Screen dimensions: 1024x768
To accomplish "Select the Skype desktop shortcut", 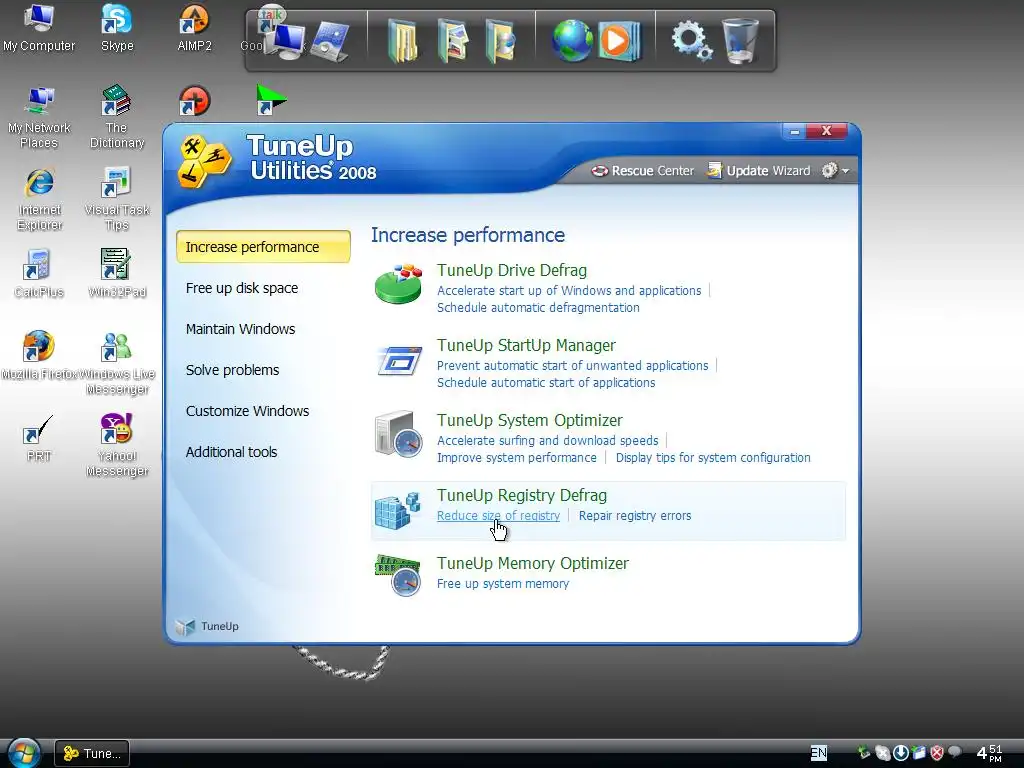I will pos(117,27).
